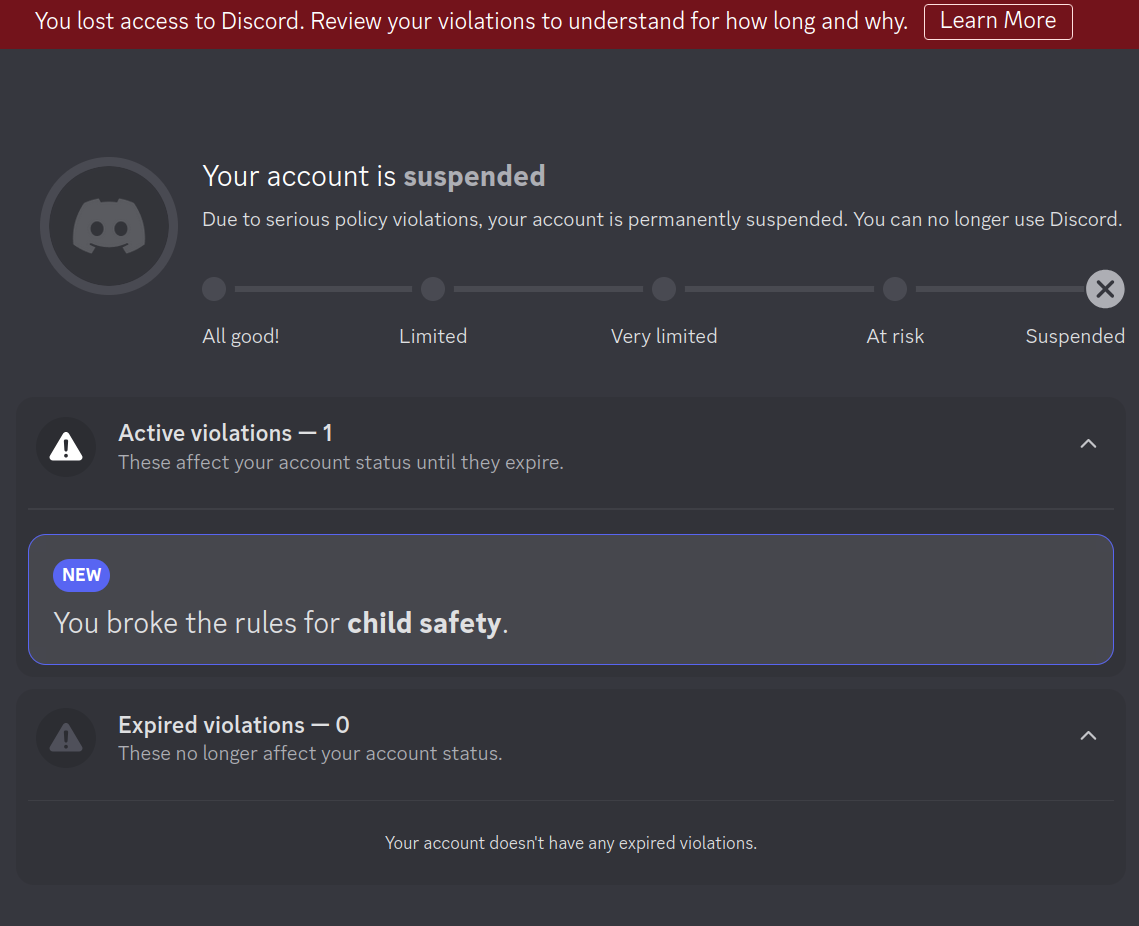This screenshot has width=1139, height=926.
Task: Collapse the Active violations section chevron
Action: 1088,444
